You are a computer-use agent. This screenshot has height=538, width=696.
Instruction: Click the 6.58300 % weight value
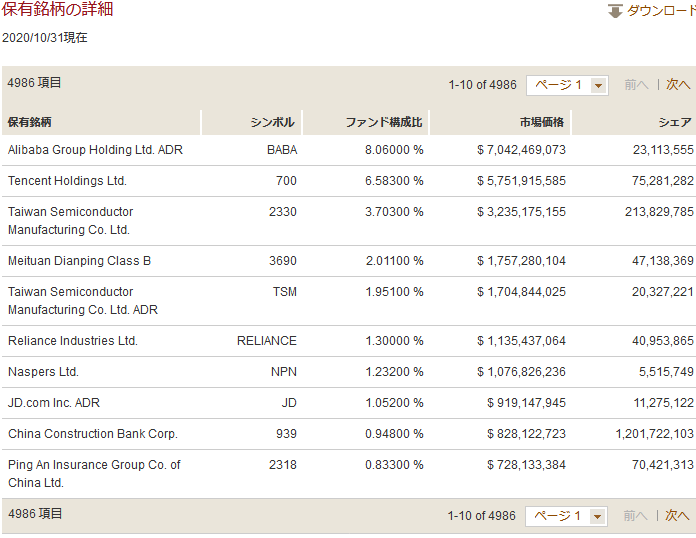coord(394,181)
